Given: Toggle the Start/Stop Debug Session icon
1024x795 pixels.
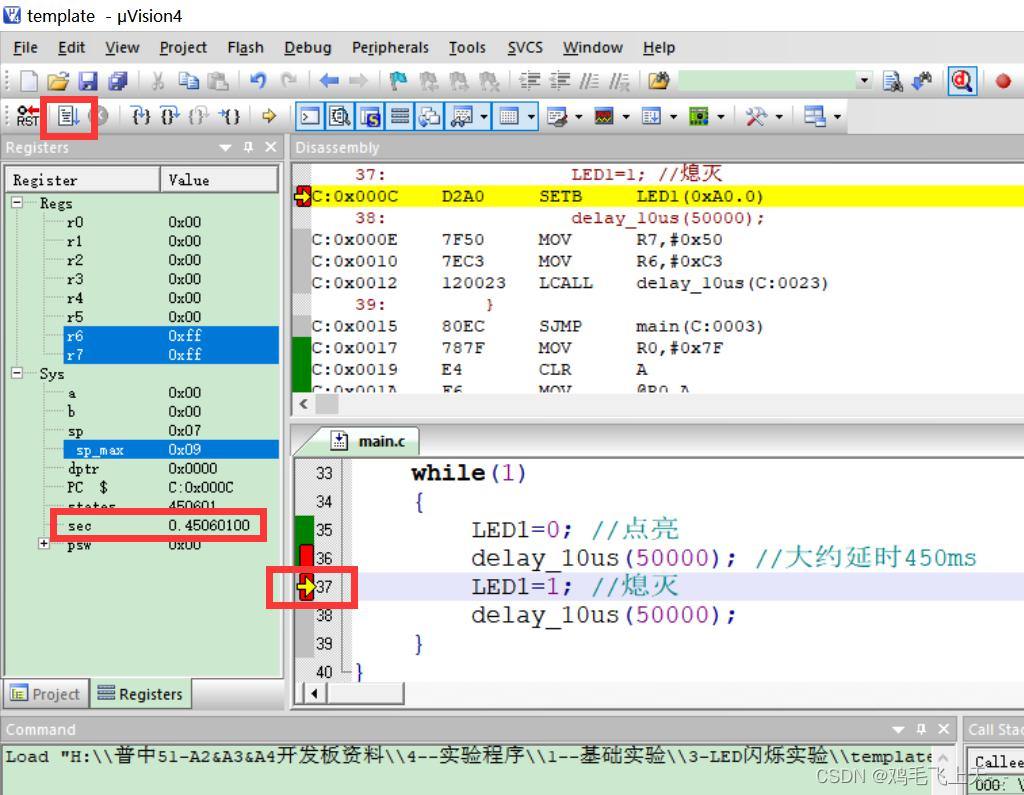Looking at the screenshot, I should click(962, 81).
